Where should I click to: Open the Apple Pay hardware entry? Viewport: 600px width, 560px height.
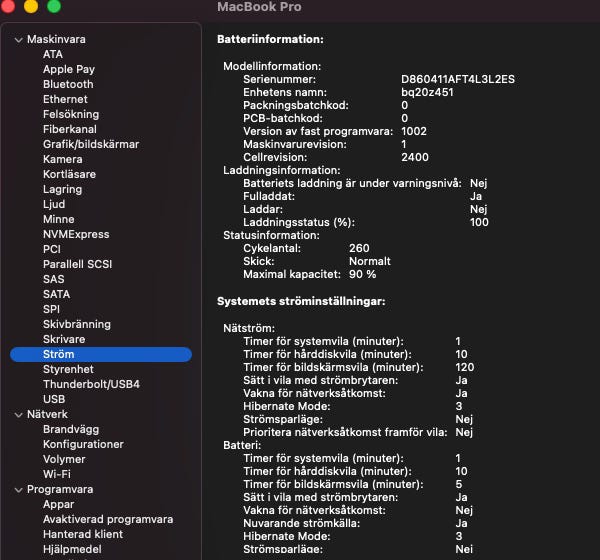pyautogui.click(x=69, y=69)
